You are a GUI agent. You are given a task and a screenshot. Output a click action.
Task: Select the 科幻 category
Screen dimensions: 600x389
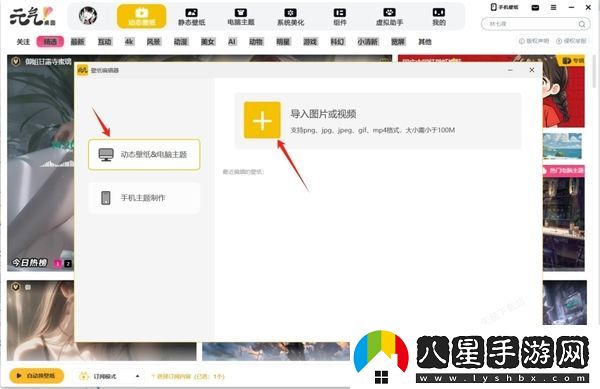[x=338, y=42]
